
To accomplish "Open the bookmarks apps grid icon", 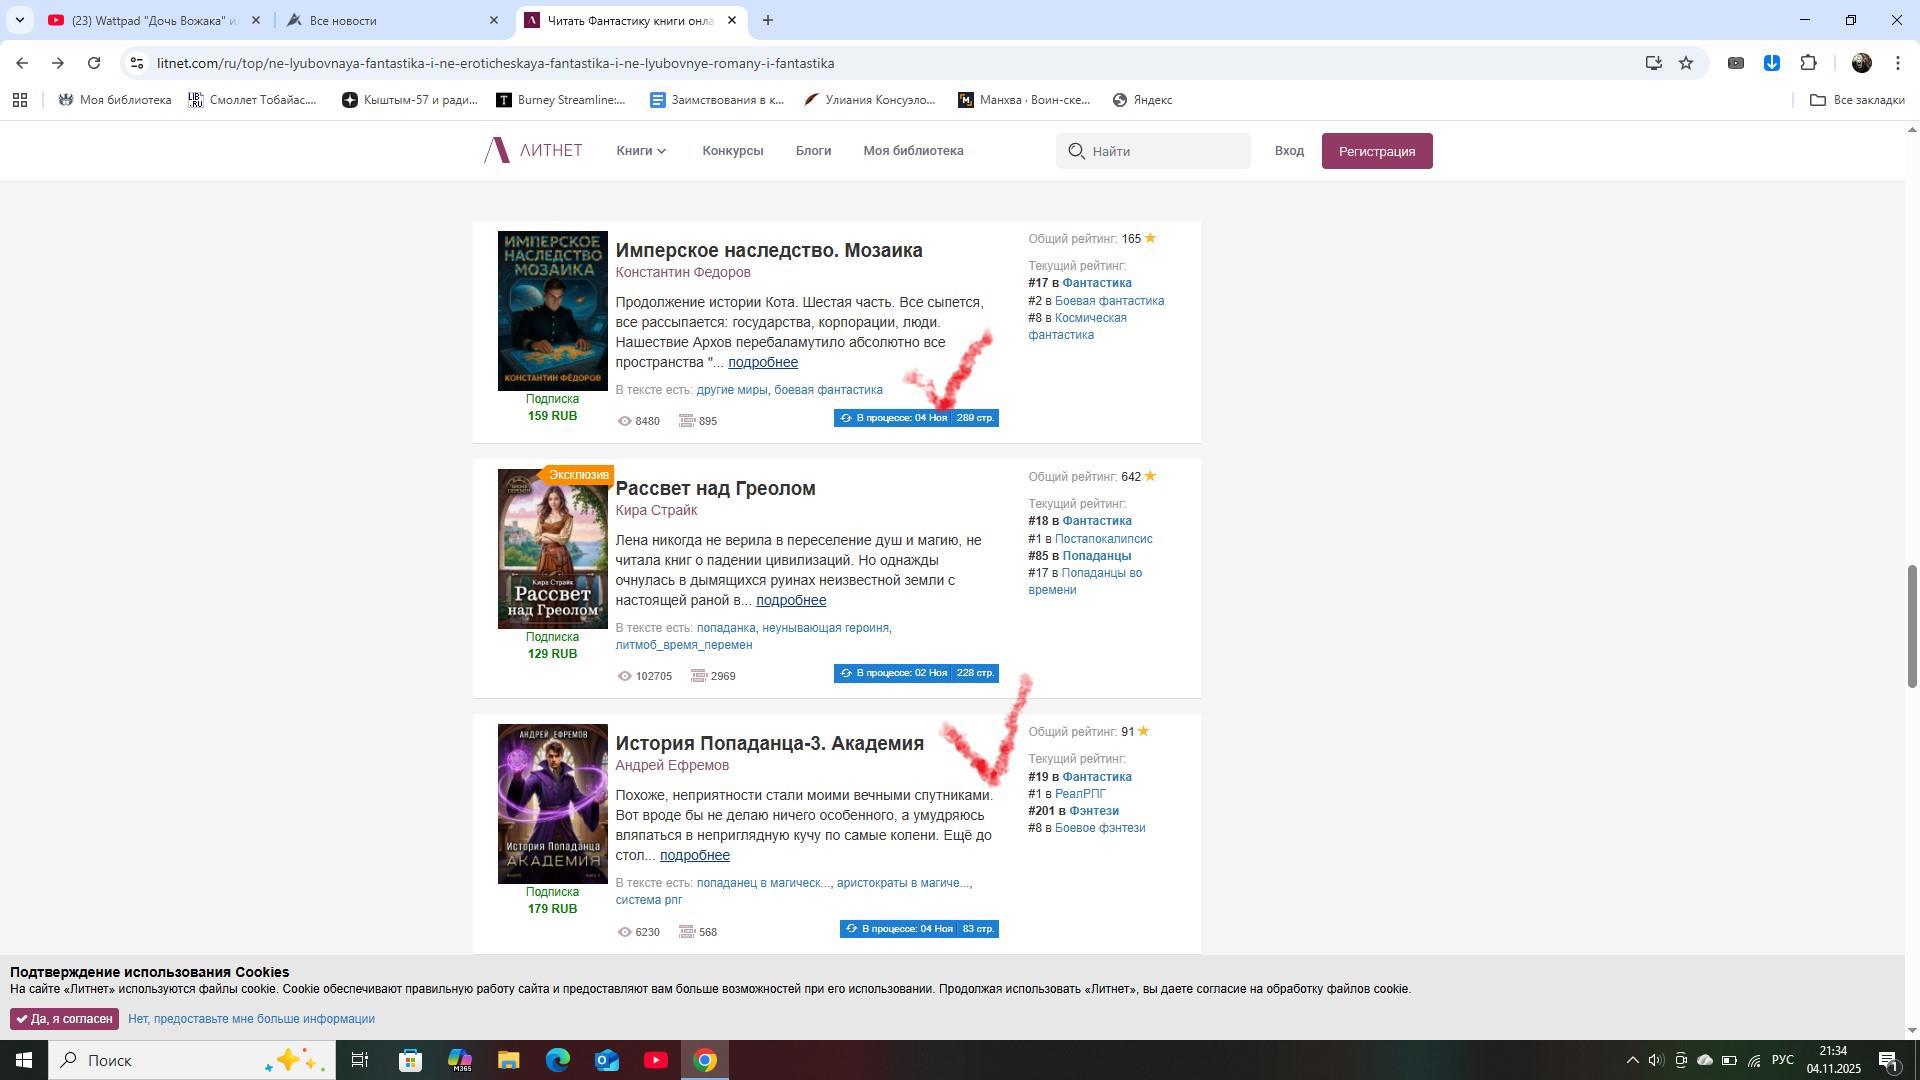I will [20, 100].
